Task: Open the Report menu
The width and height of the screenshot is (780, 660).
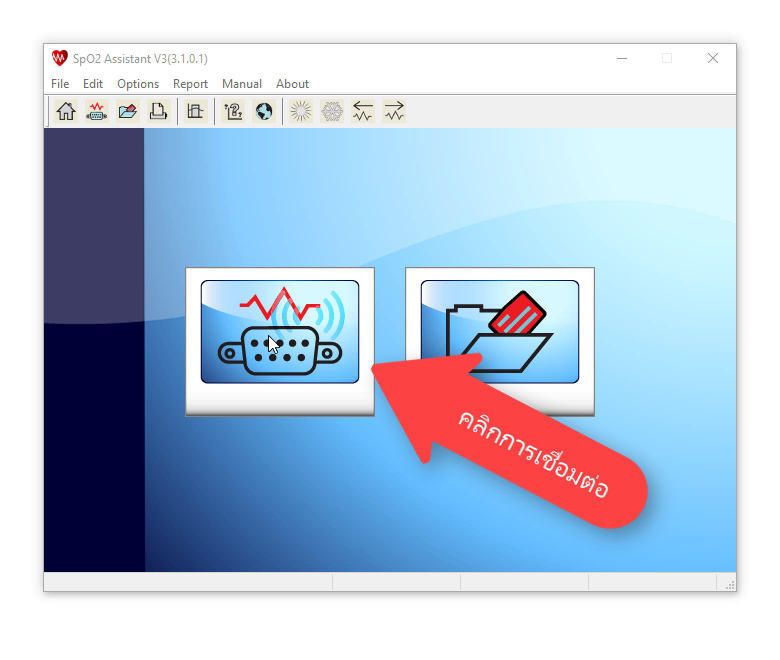Action: pyautogui.click(x=190, y=84)
